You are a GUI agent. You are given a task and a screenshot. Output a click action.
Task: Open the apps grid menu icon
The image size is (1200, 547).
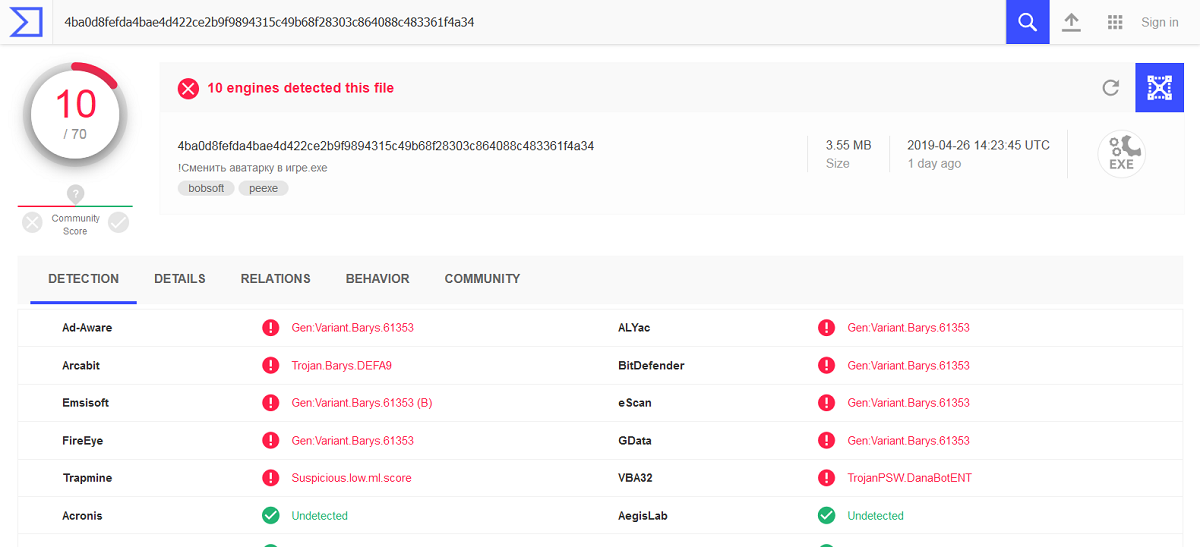[x=1116, y=22]
